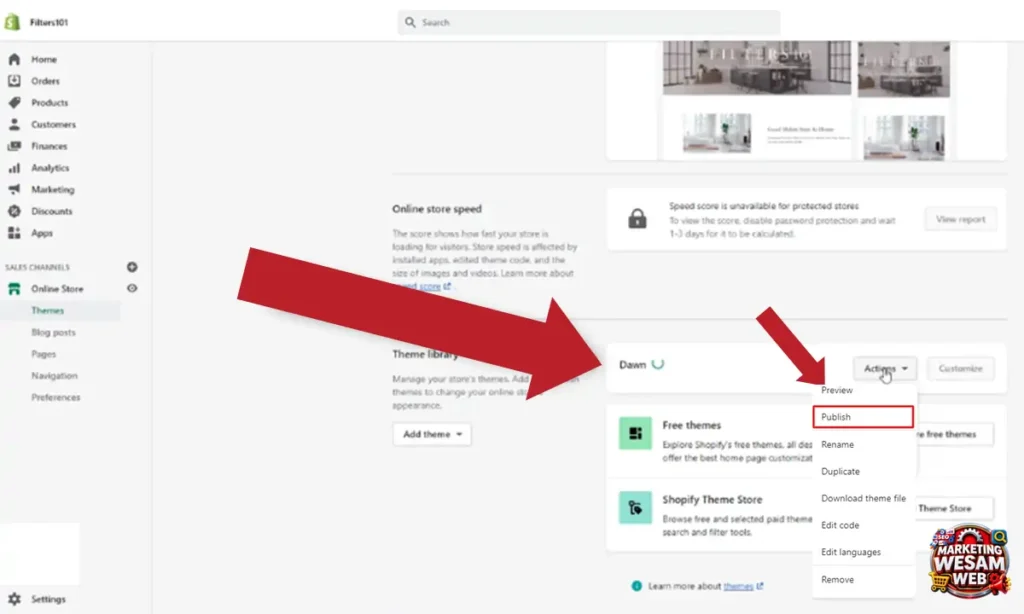The image size is (1024, 614).
Task: Open Preferences under Online Store
Action: [x=56, y=397]
